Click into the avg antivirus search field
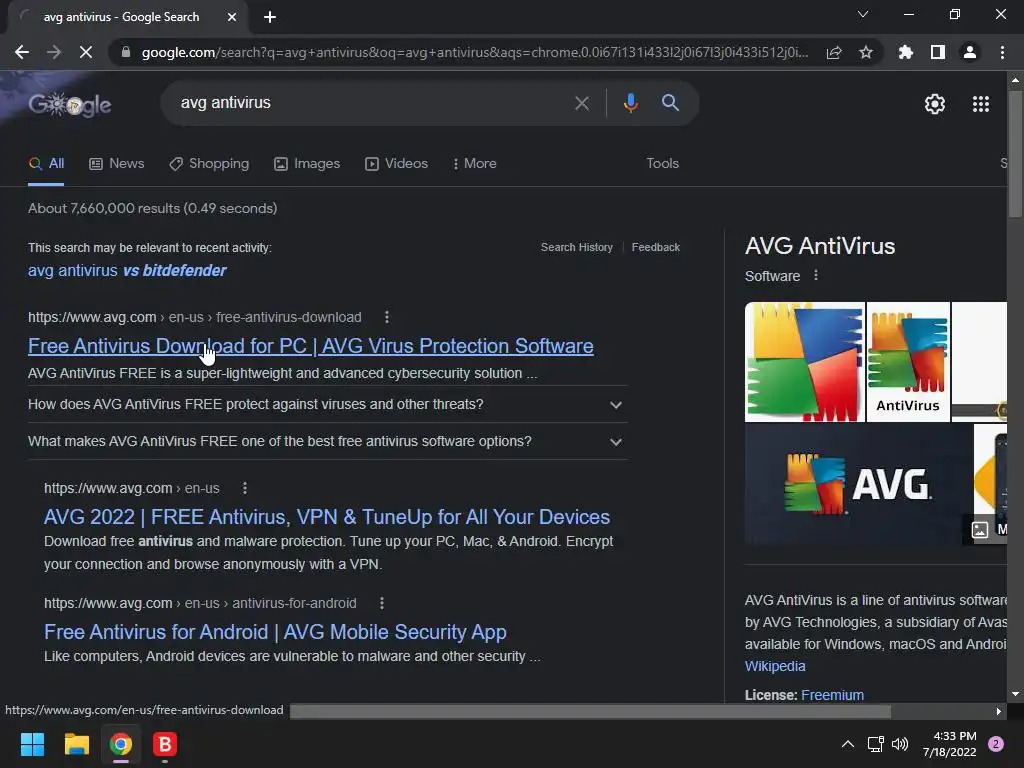 pyautogui.click(x=369, y=103)
